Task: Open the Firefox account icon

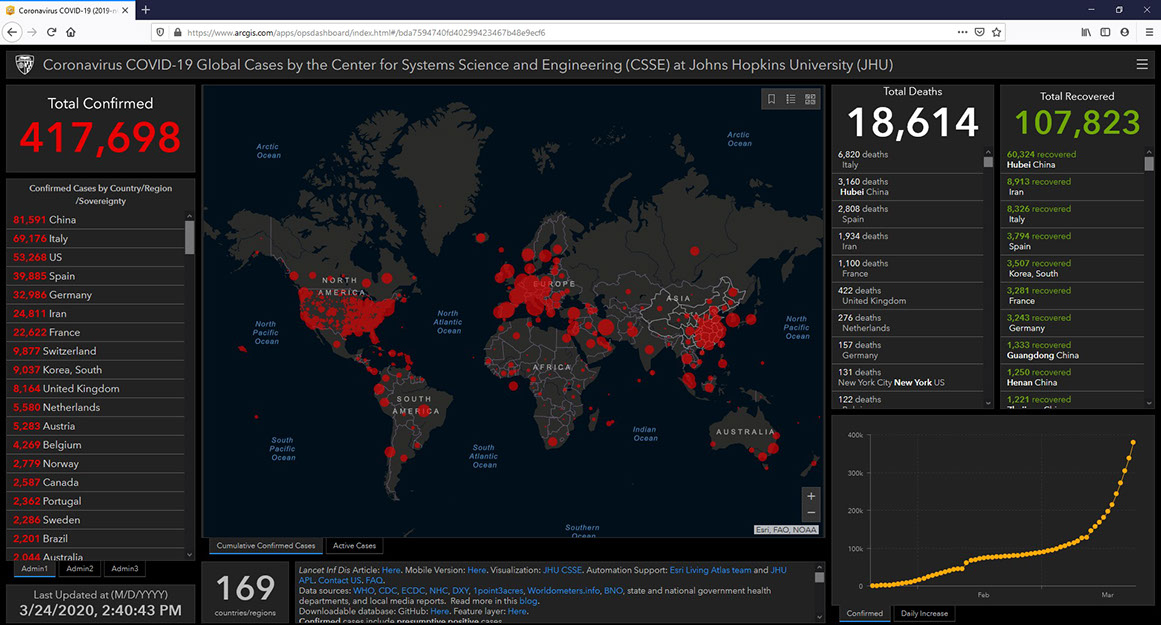Action: point(1125,32)
